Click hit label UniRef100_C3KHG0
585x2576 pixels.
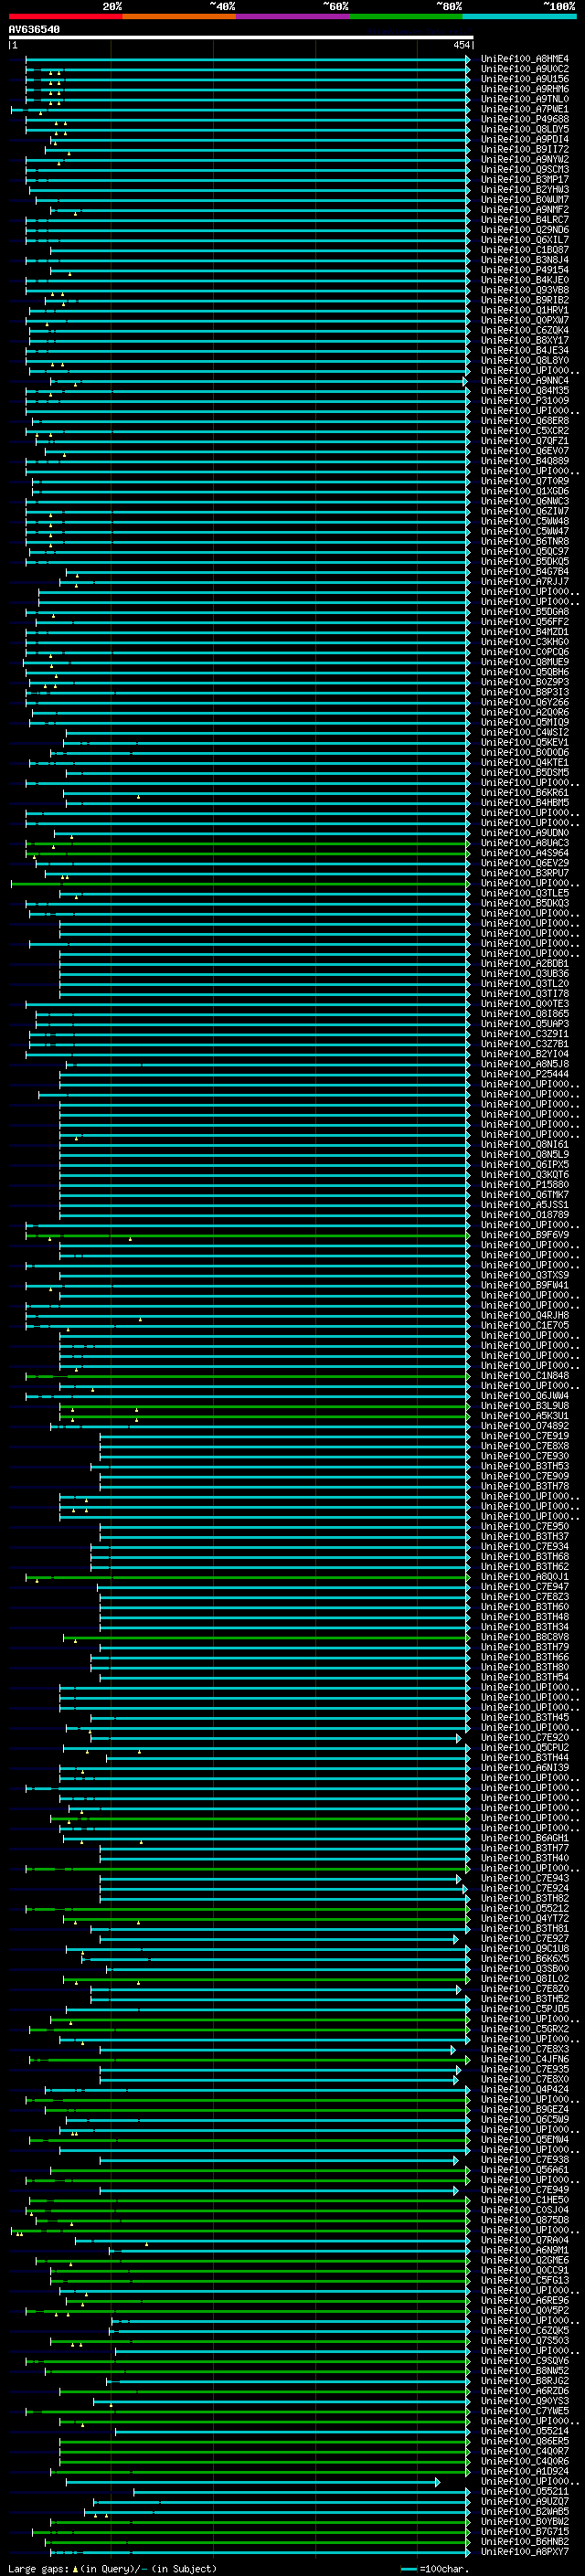(x=525, y=642)
